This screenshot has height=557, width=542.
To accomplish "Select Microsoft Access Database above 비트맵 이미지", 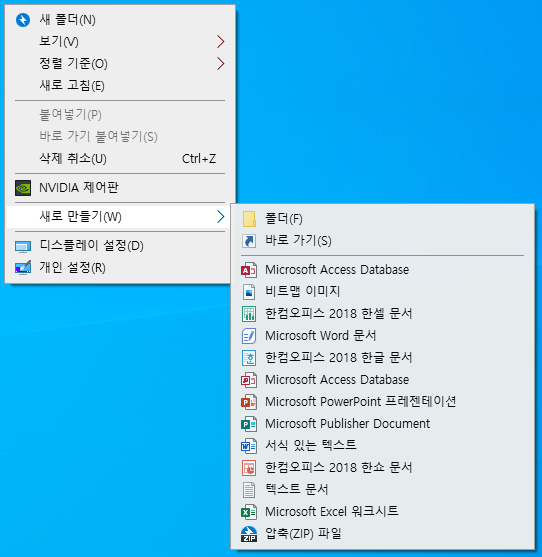I will coord(383,270).
